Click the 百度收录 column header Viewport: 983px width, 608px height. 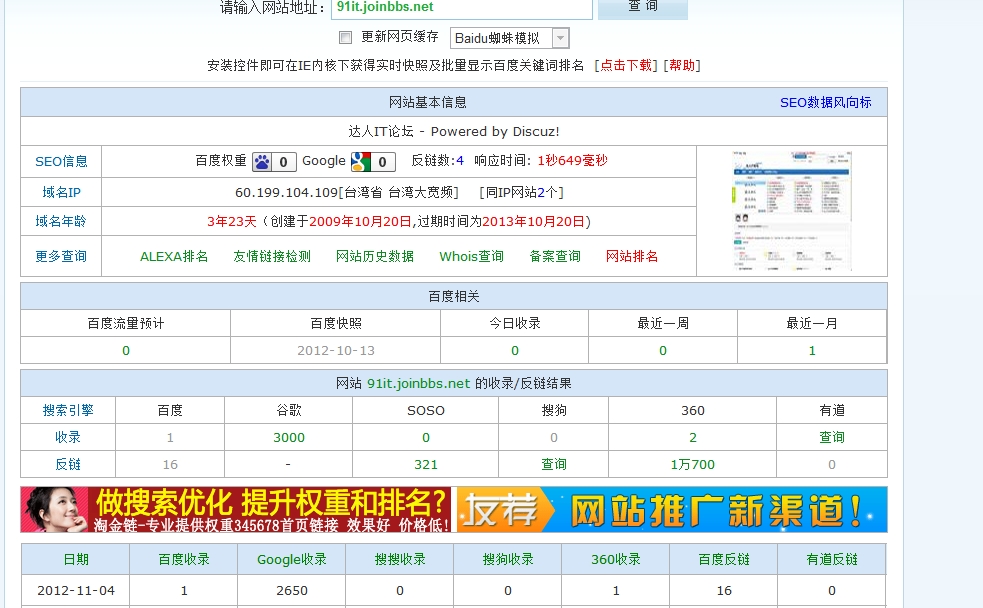point(184,560)
